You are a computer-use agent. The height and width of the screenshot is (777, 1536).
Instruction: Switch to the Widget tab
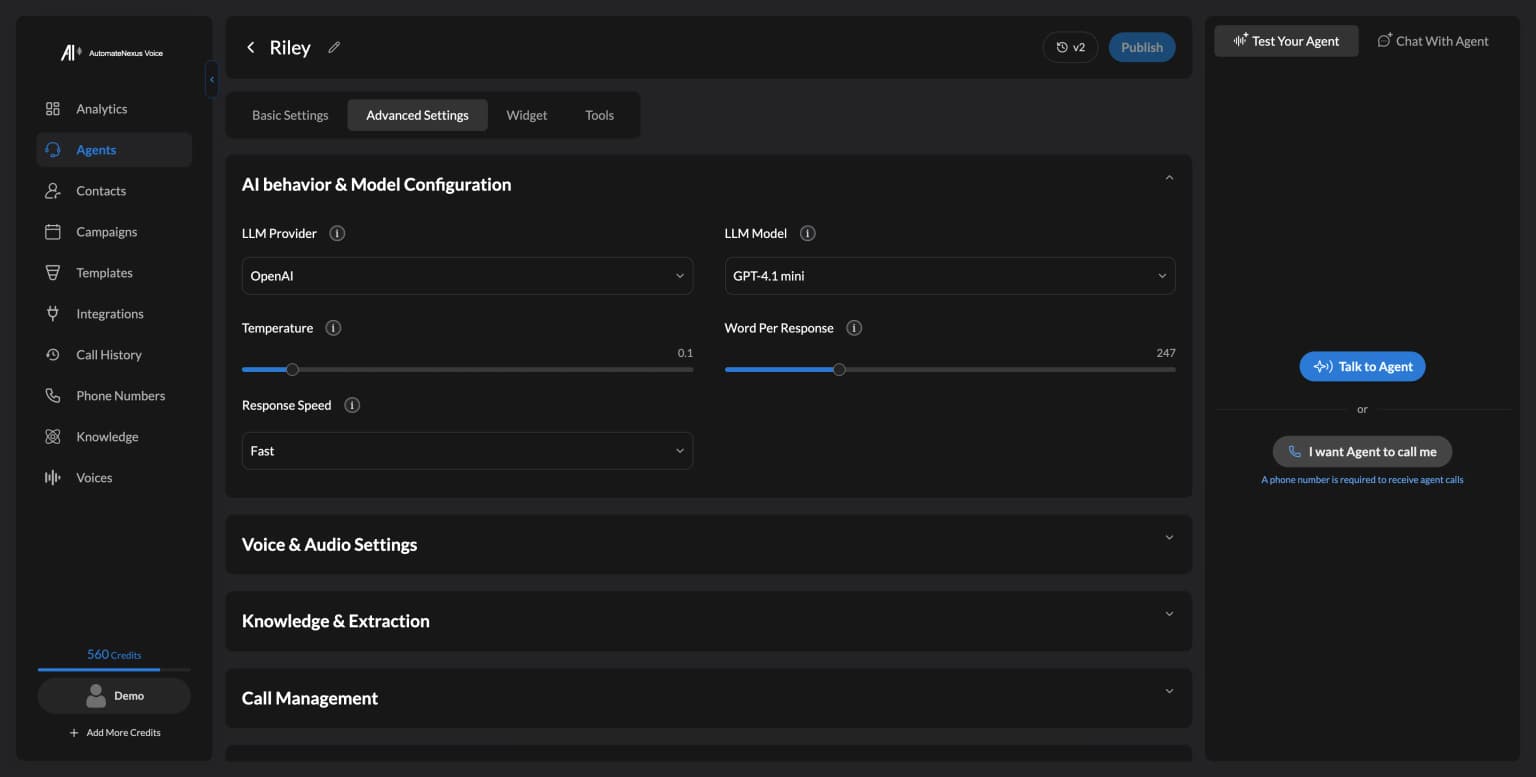point(527,115)
